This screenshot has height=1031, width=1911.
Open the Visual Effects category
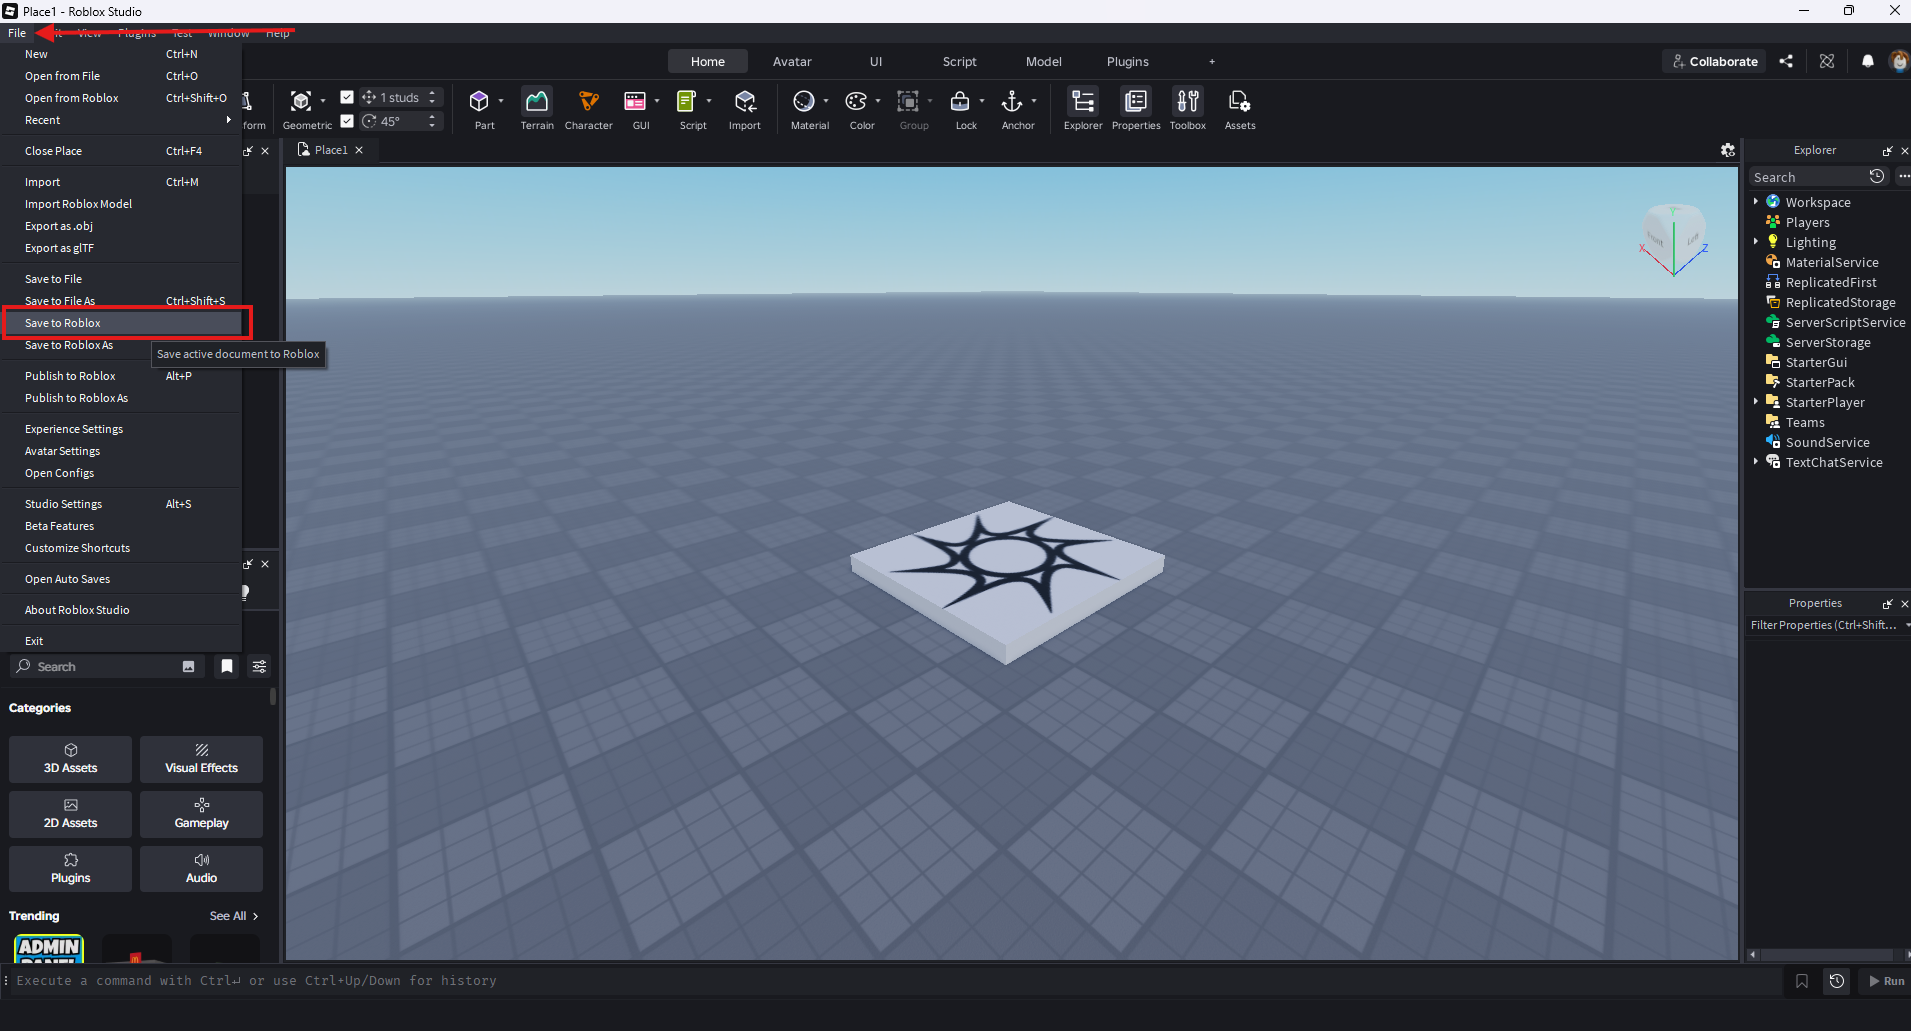click(x=201, y=759)
